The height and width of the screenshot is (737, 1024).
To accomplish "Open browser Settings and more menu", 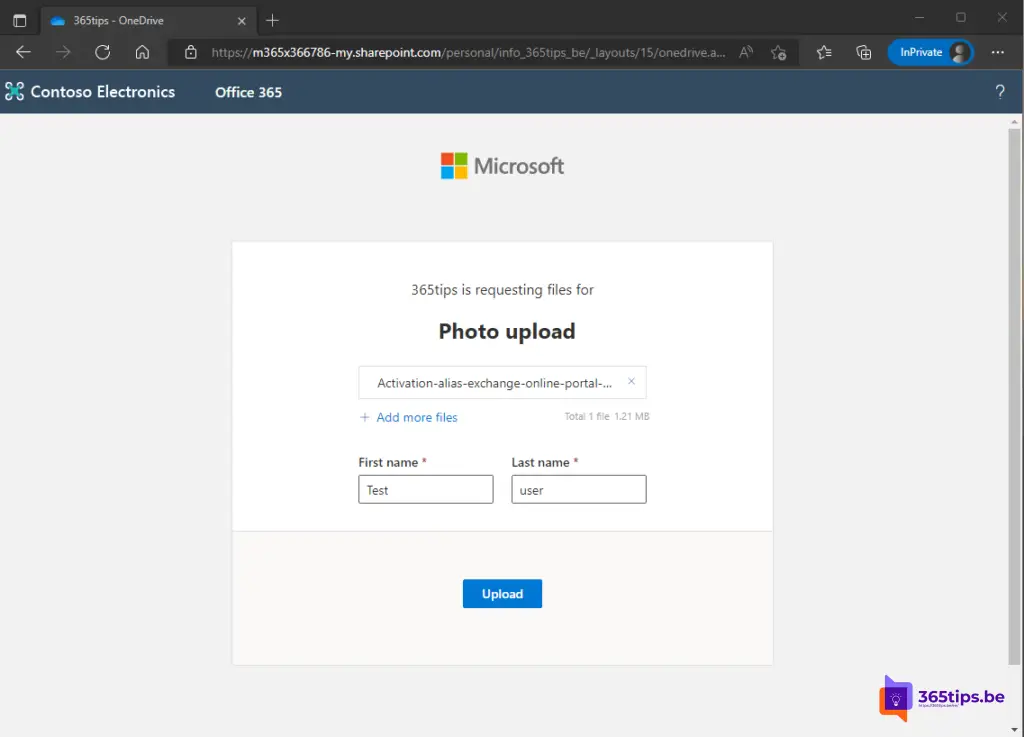I will [x=997, y=53].
